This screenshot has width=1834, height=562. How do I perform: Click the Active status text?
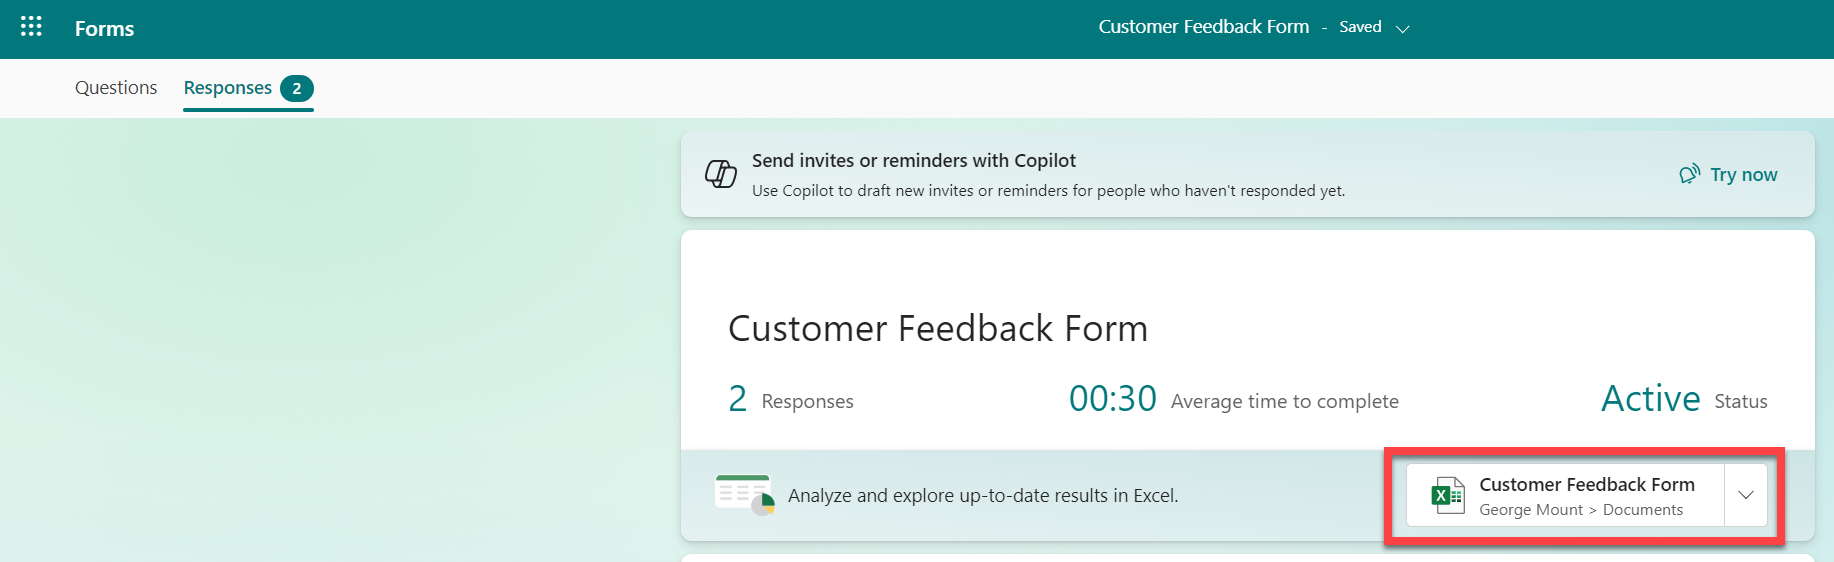coord(1650,399)
